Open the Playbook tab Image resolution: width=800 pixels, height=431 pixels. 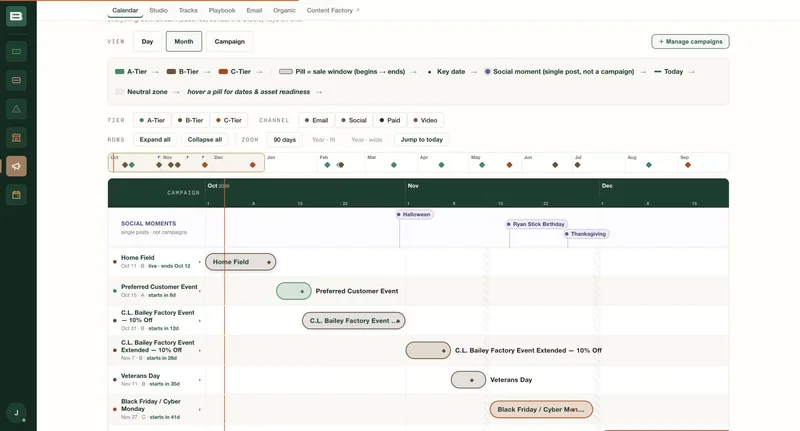point(222,10)
